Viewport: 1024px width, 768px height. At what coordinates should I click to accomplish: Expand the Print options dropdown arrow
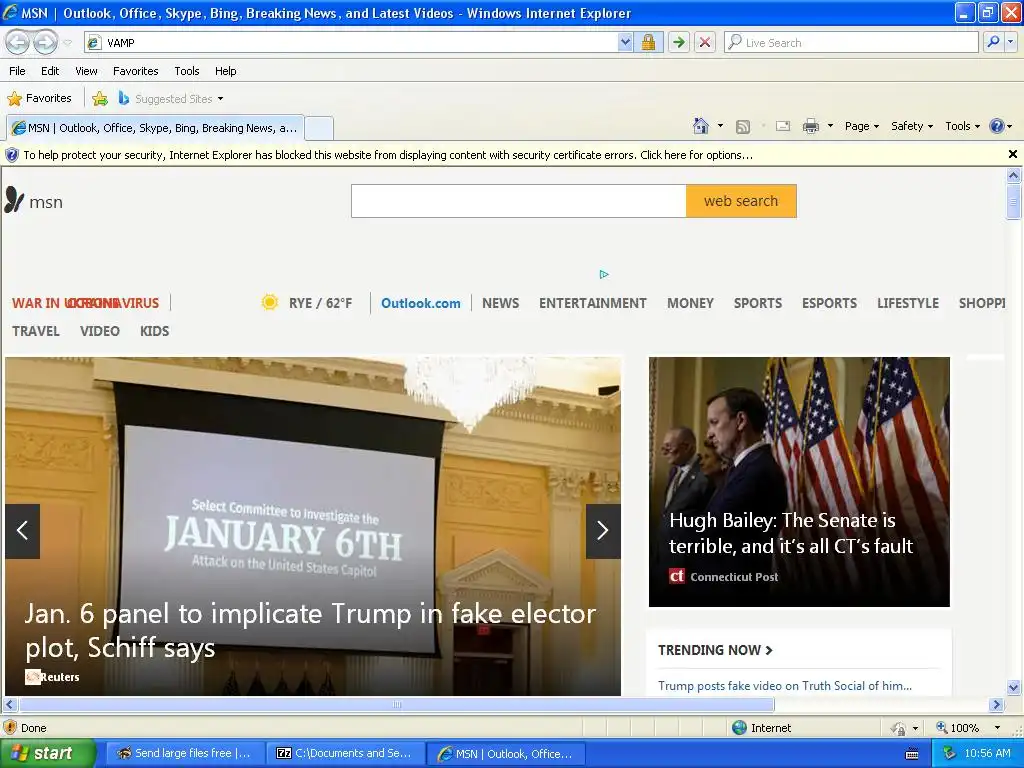(830, 126)
